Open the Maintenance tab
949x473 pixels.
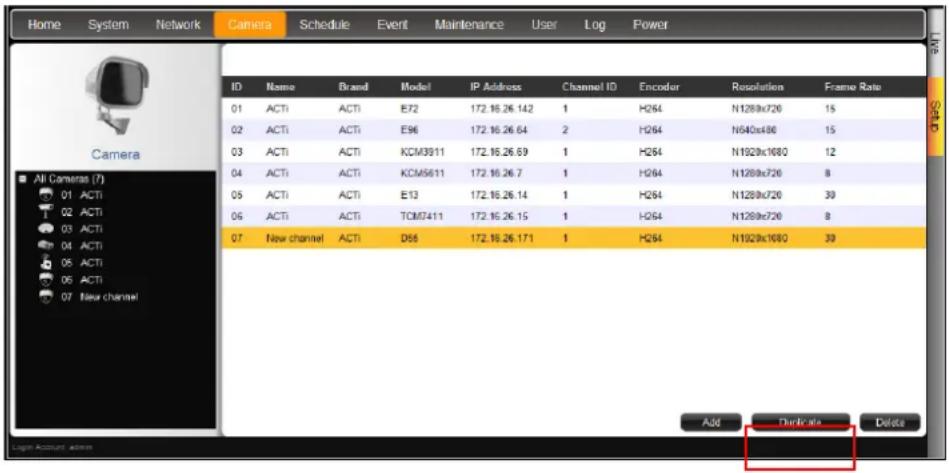tap(468, 25)
